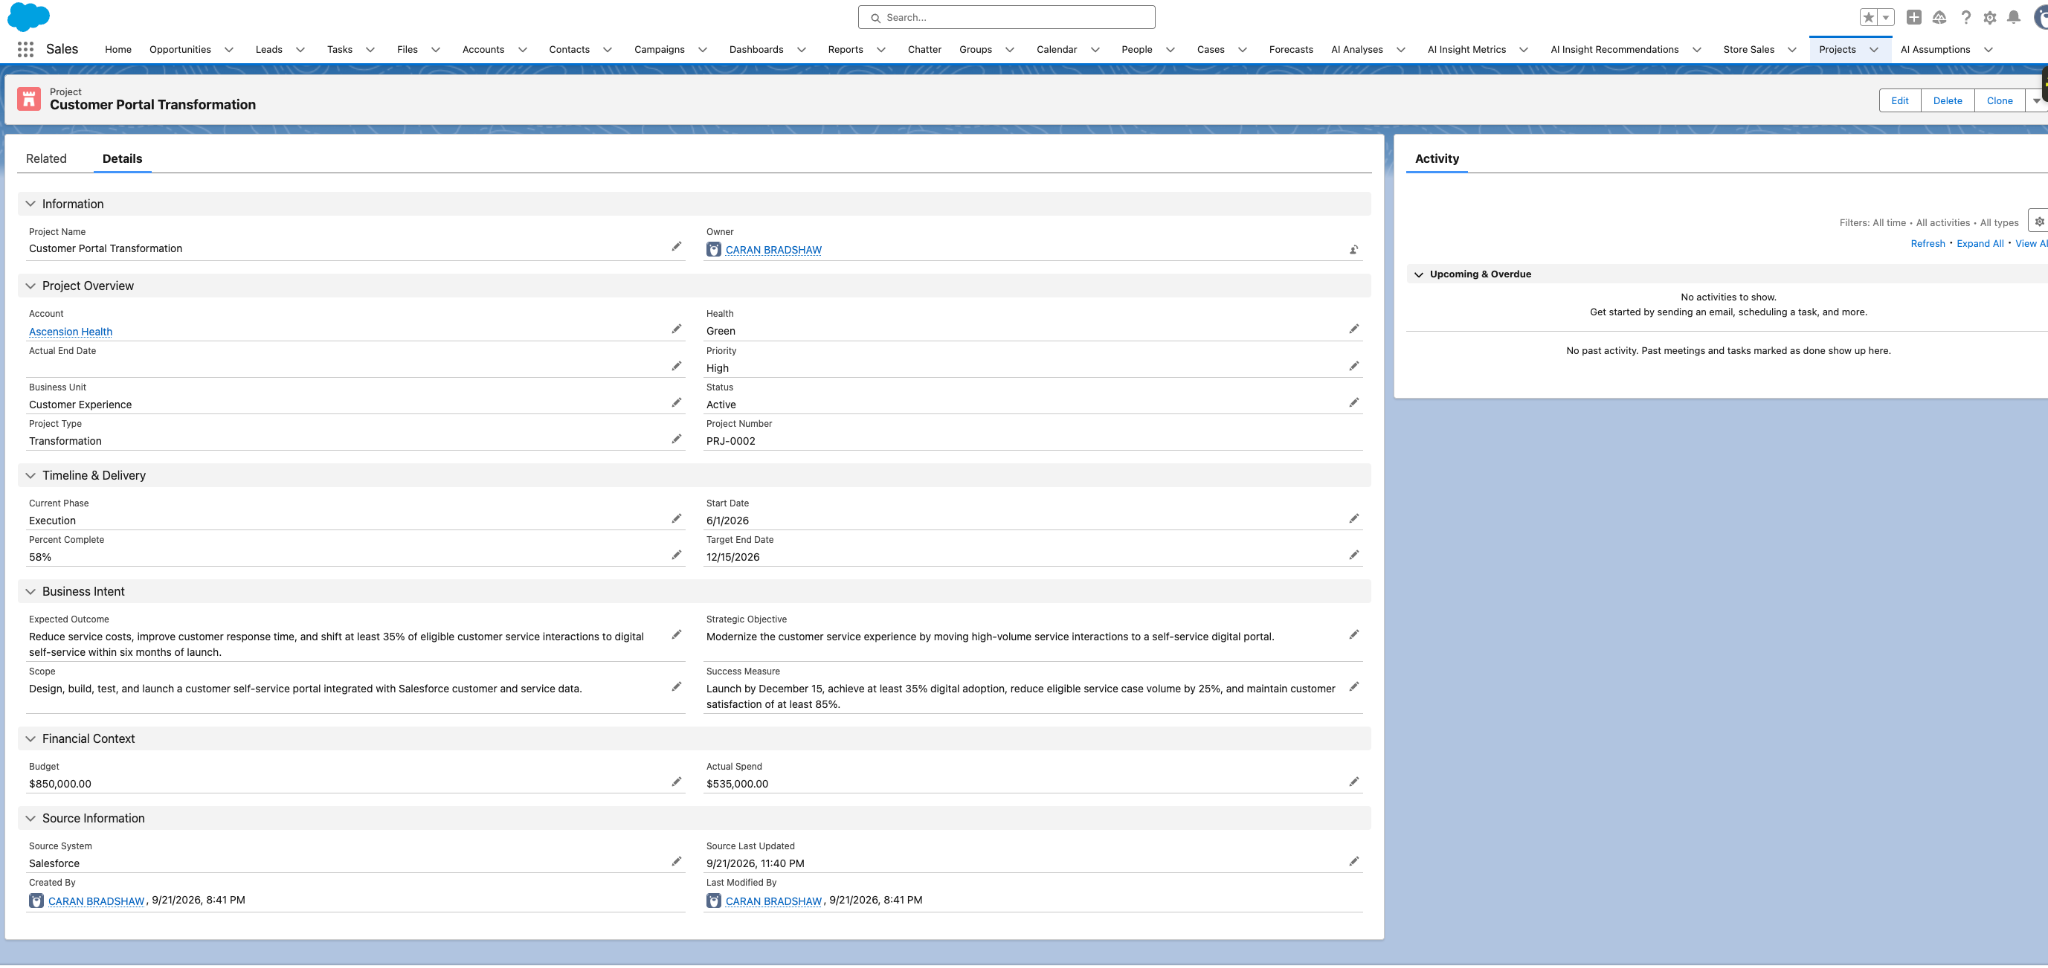Open Global Actions plus icon
The width and height of the screenshot is (2048, 968).
tap(1914, 17)
